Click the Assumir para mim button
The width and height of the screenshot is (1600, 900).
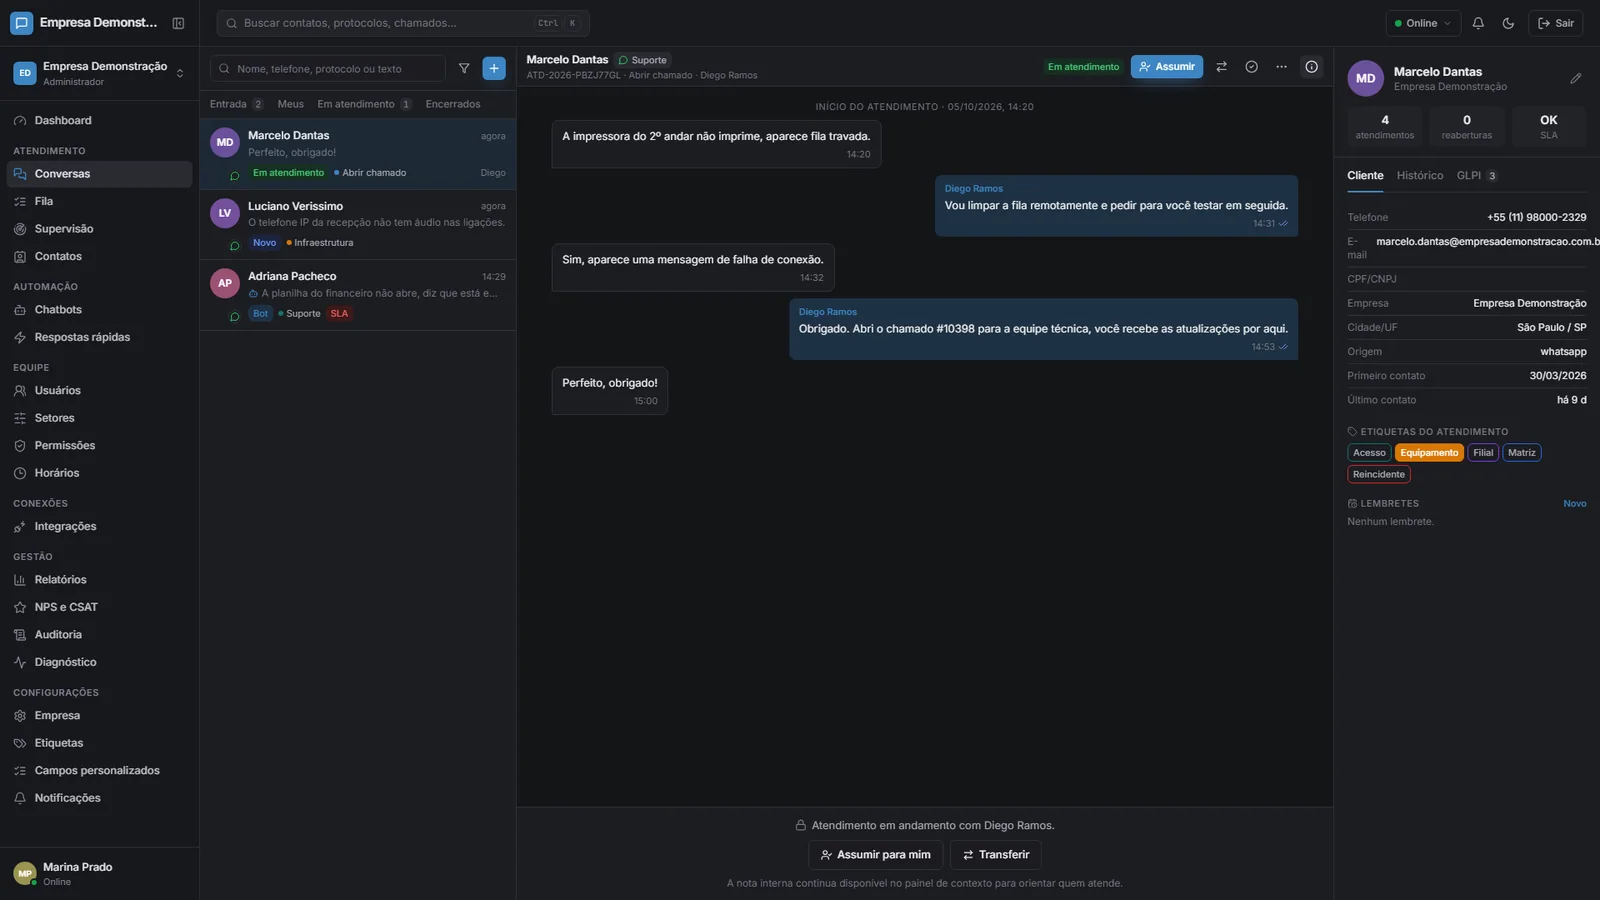[876, 855]
